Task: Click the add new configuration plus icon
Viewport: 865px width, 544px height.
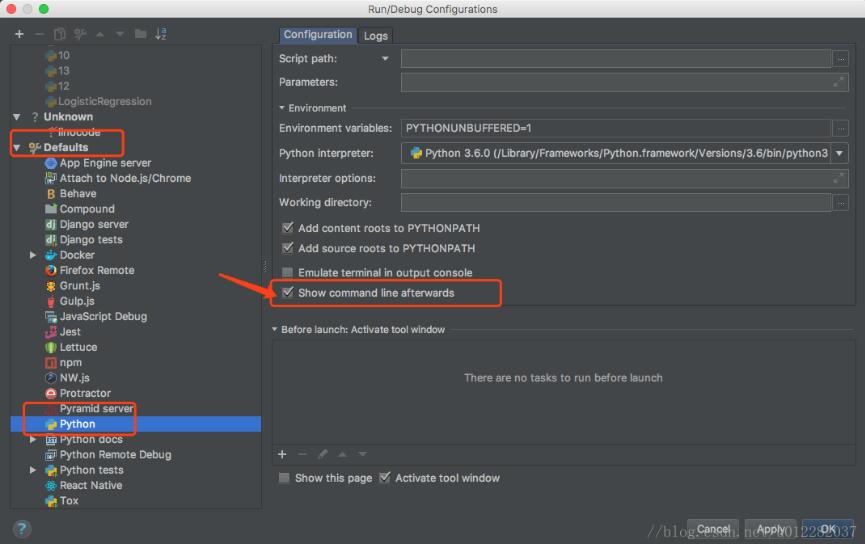Action: pyautogui.click(x=19, y=34)
